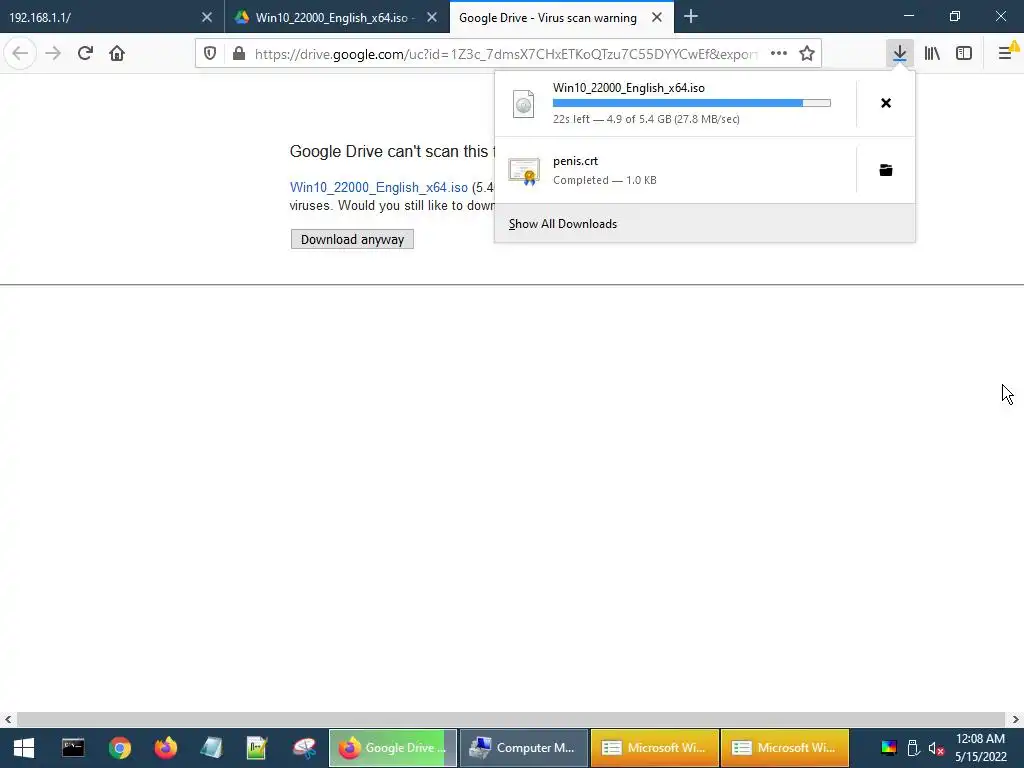The image size is (1024, 768).
Task: Open first Microsoft Wi... taskbar window
Action: pos(654,748)
